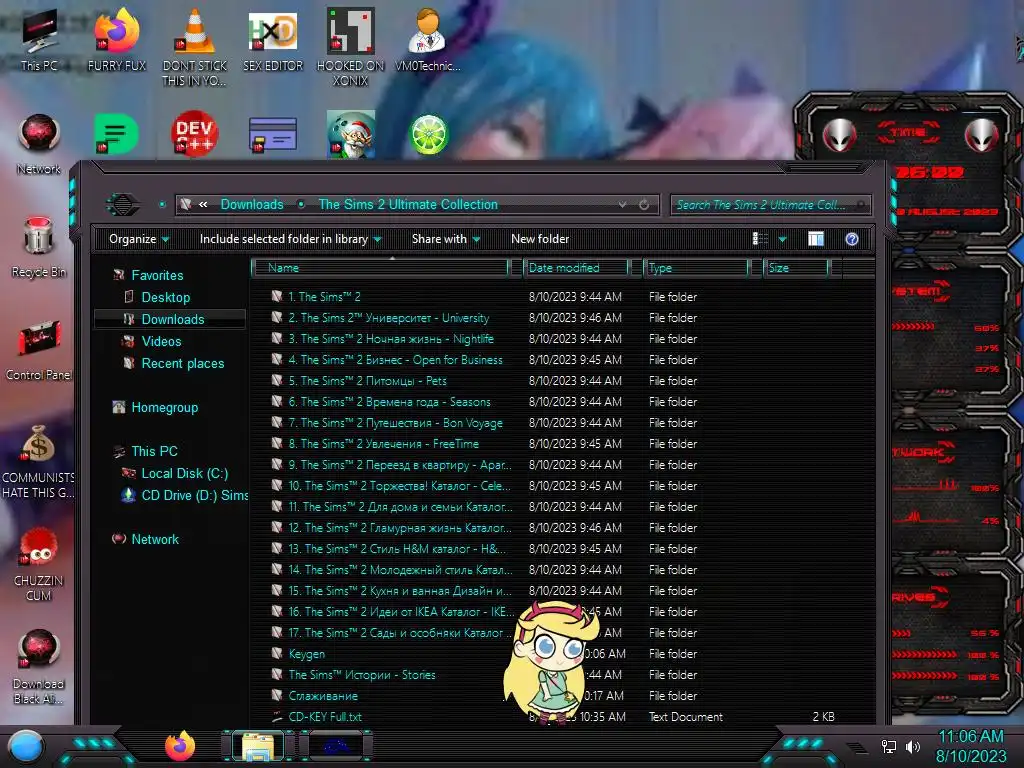
Task: Open the volume speaker tray icon
Action: [x=913, y=746]
